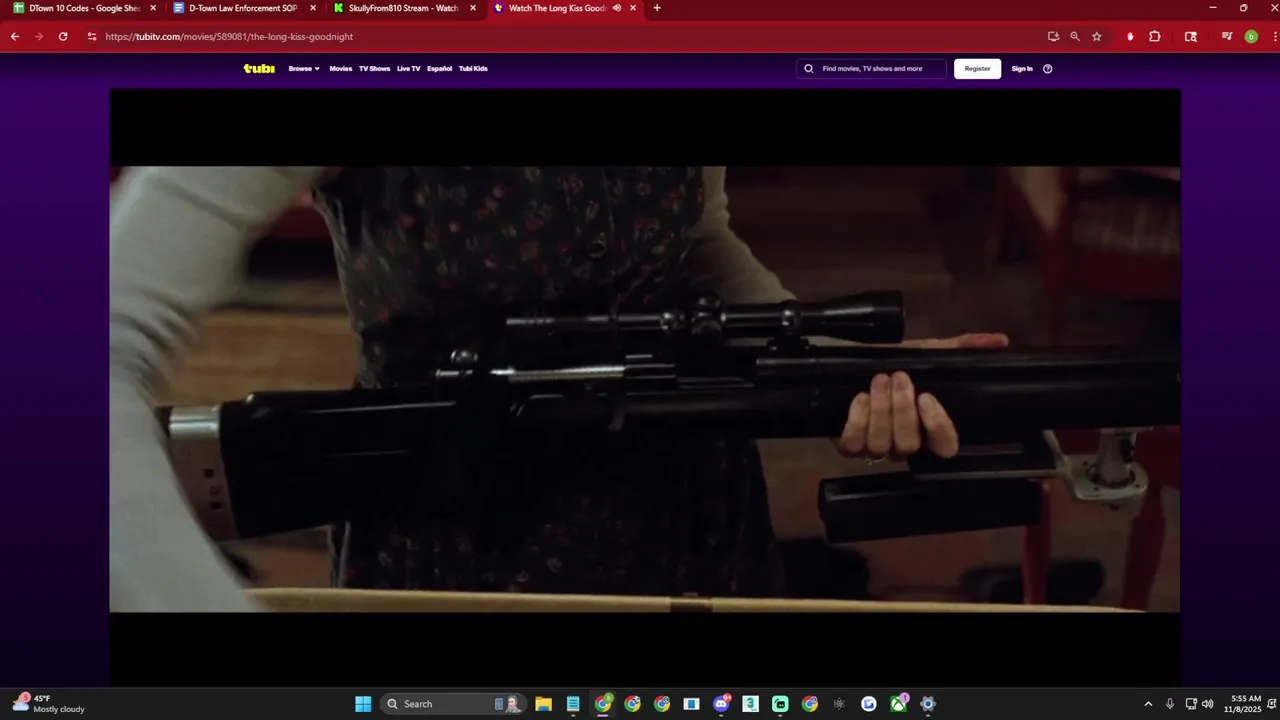This screenshot has width=1280, height=720.
Task: Open the Xbox app on the taskbar
Action: coord(899,704)
